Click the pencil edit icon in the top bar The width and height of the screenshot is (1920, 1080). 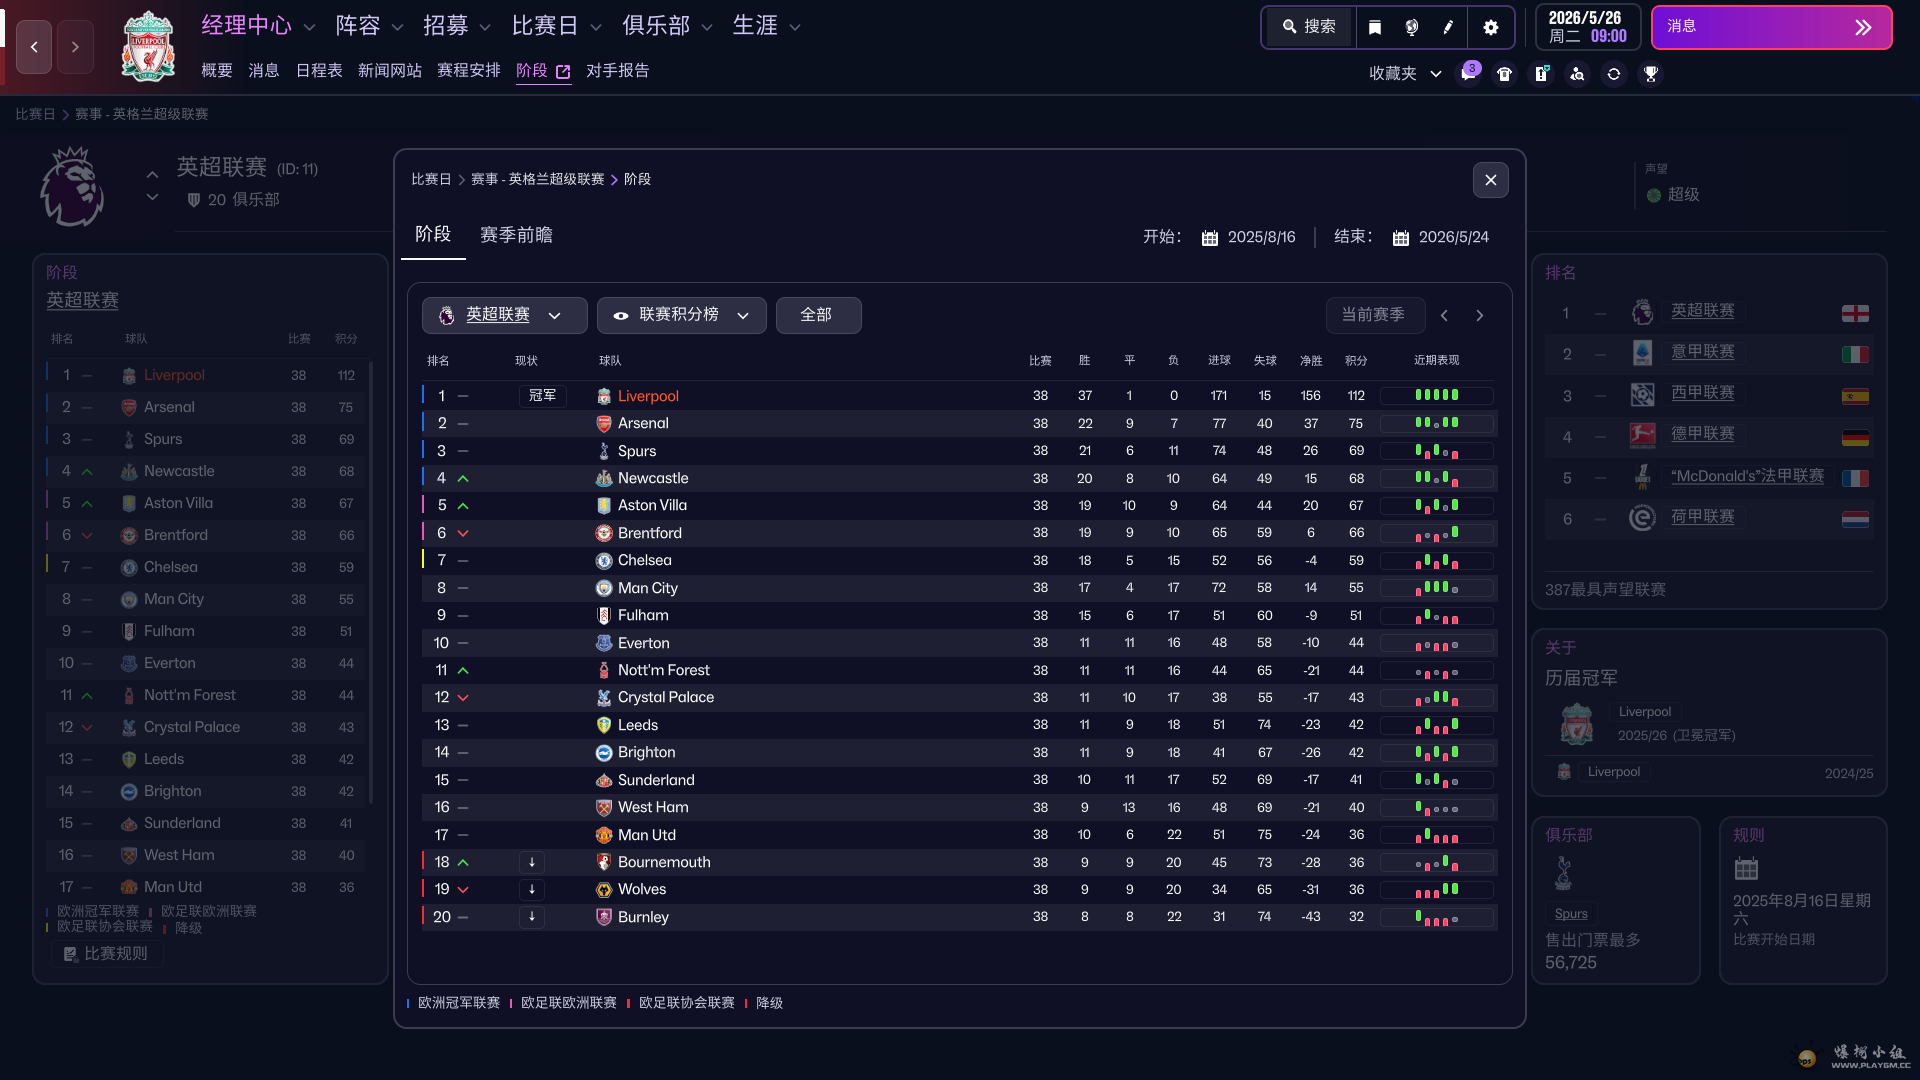1448,27
